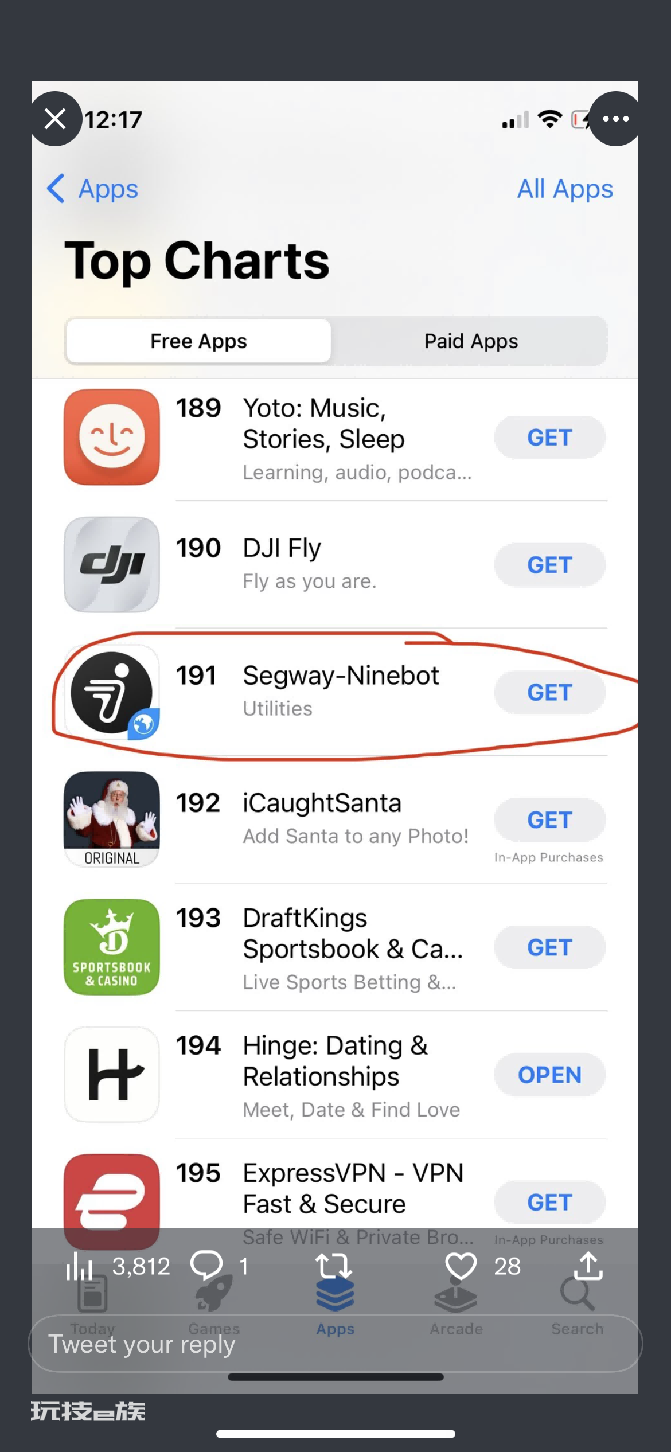Tap the DraftKings Sportsbook app icon
671x1452 pixels.
(x=112, y=947)
